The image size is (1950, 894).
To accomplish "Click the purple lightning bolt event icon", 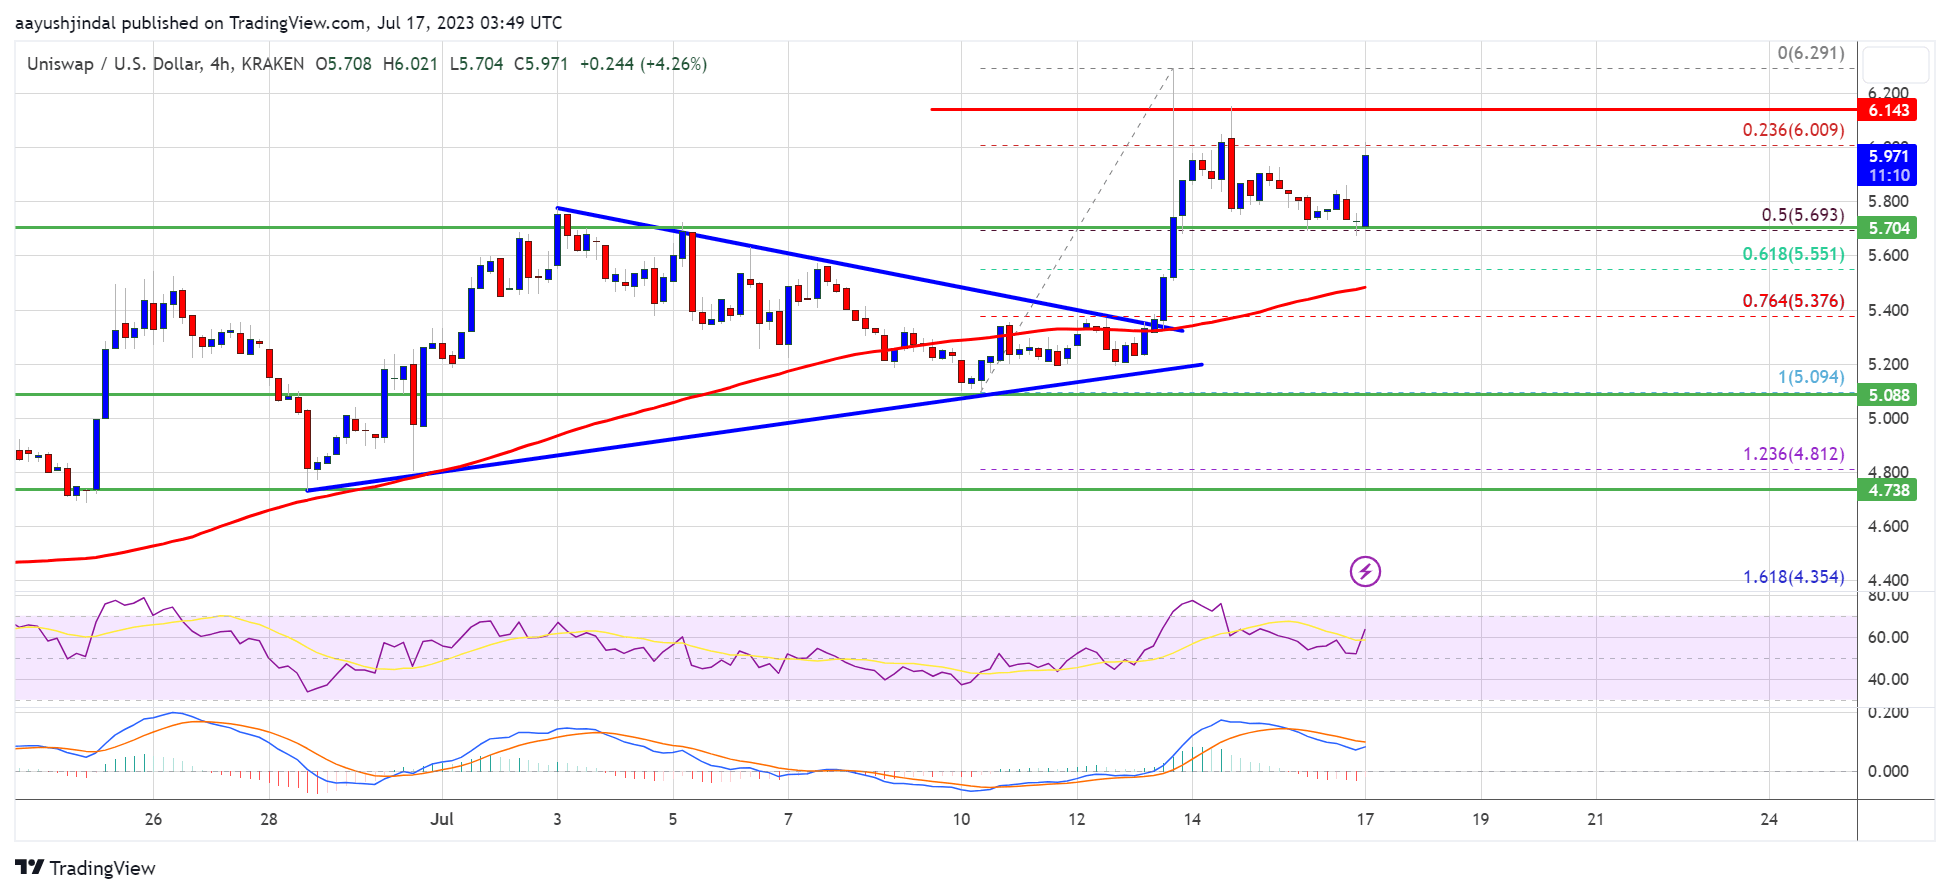I will pyautogui.click(x=1365, y=571).
